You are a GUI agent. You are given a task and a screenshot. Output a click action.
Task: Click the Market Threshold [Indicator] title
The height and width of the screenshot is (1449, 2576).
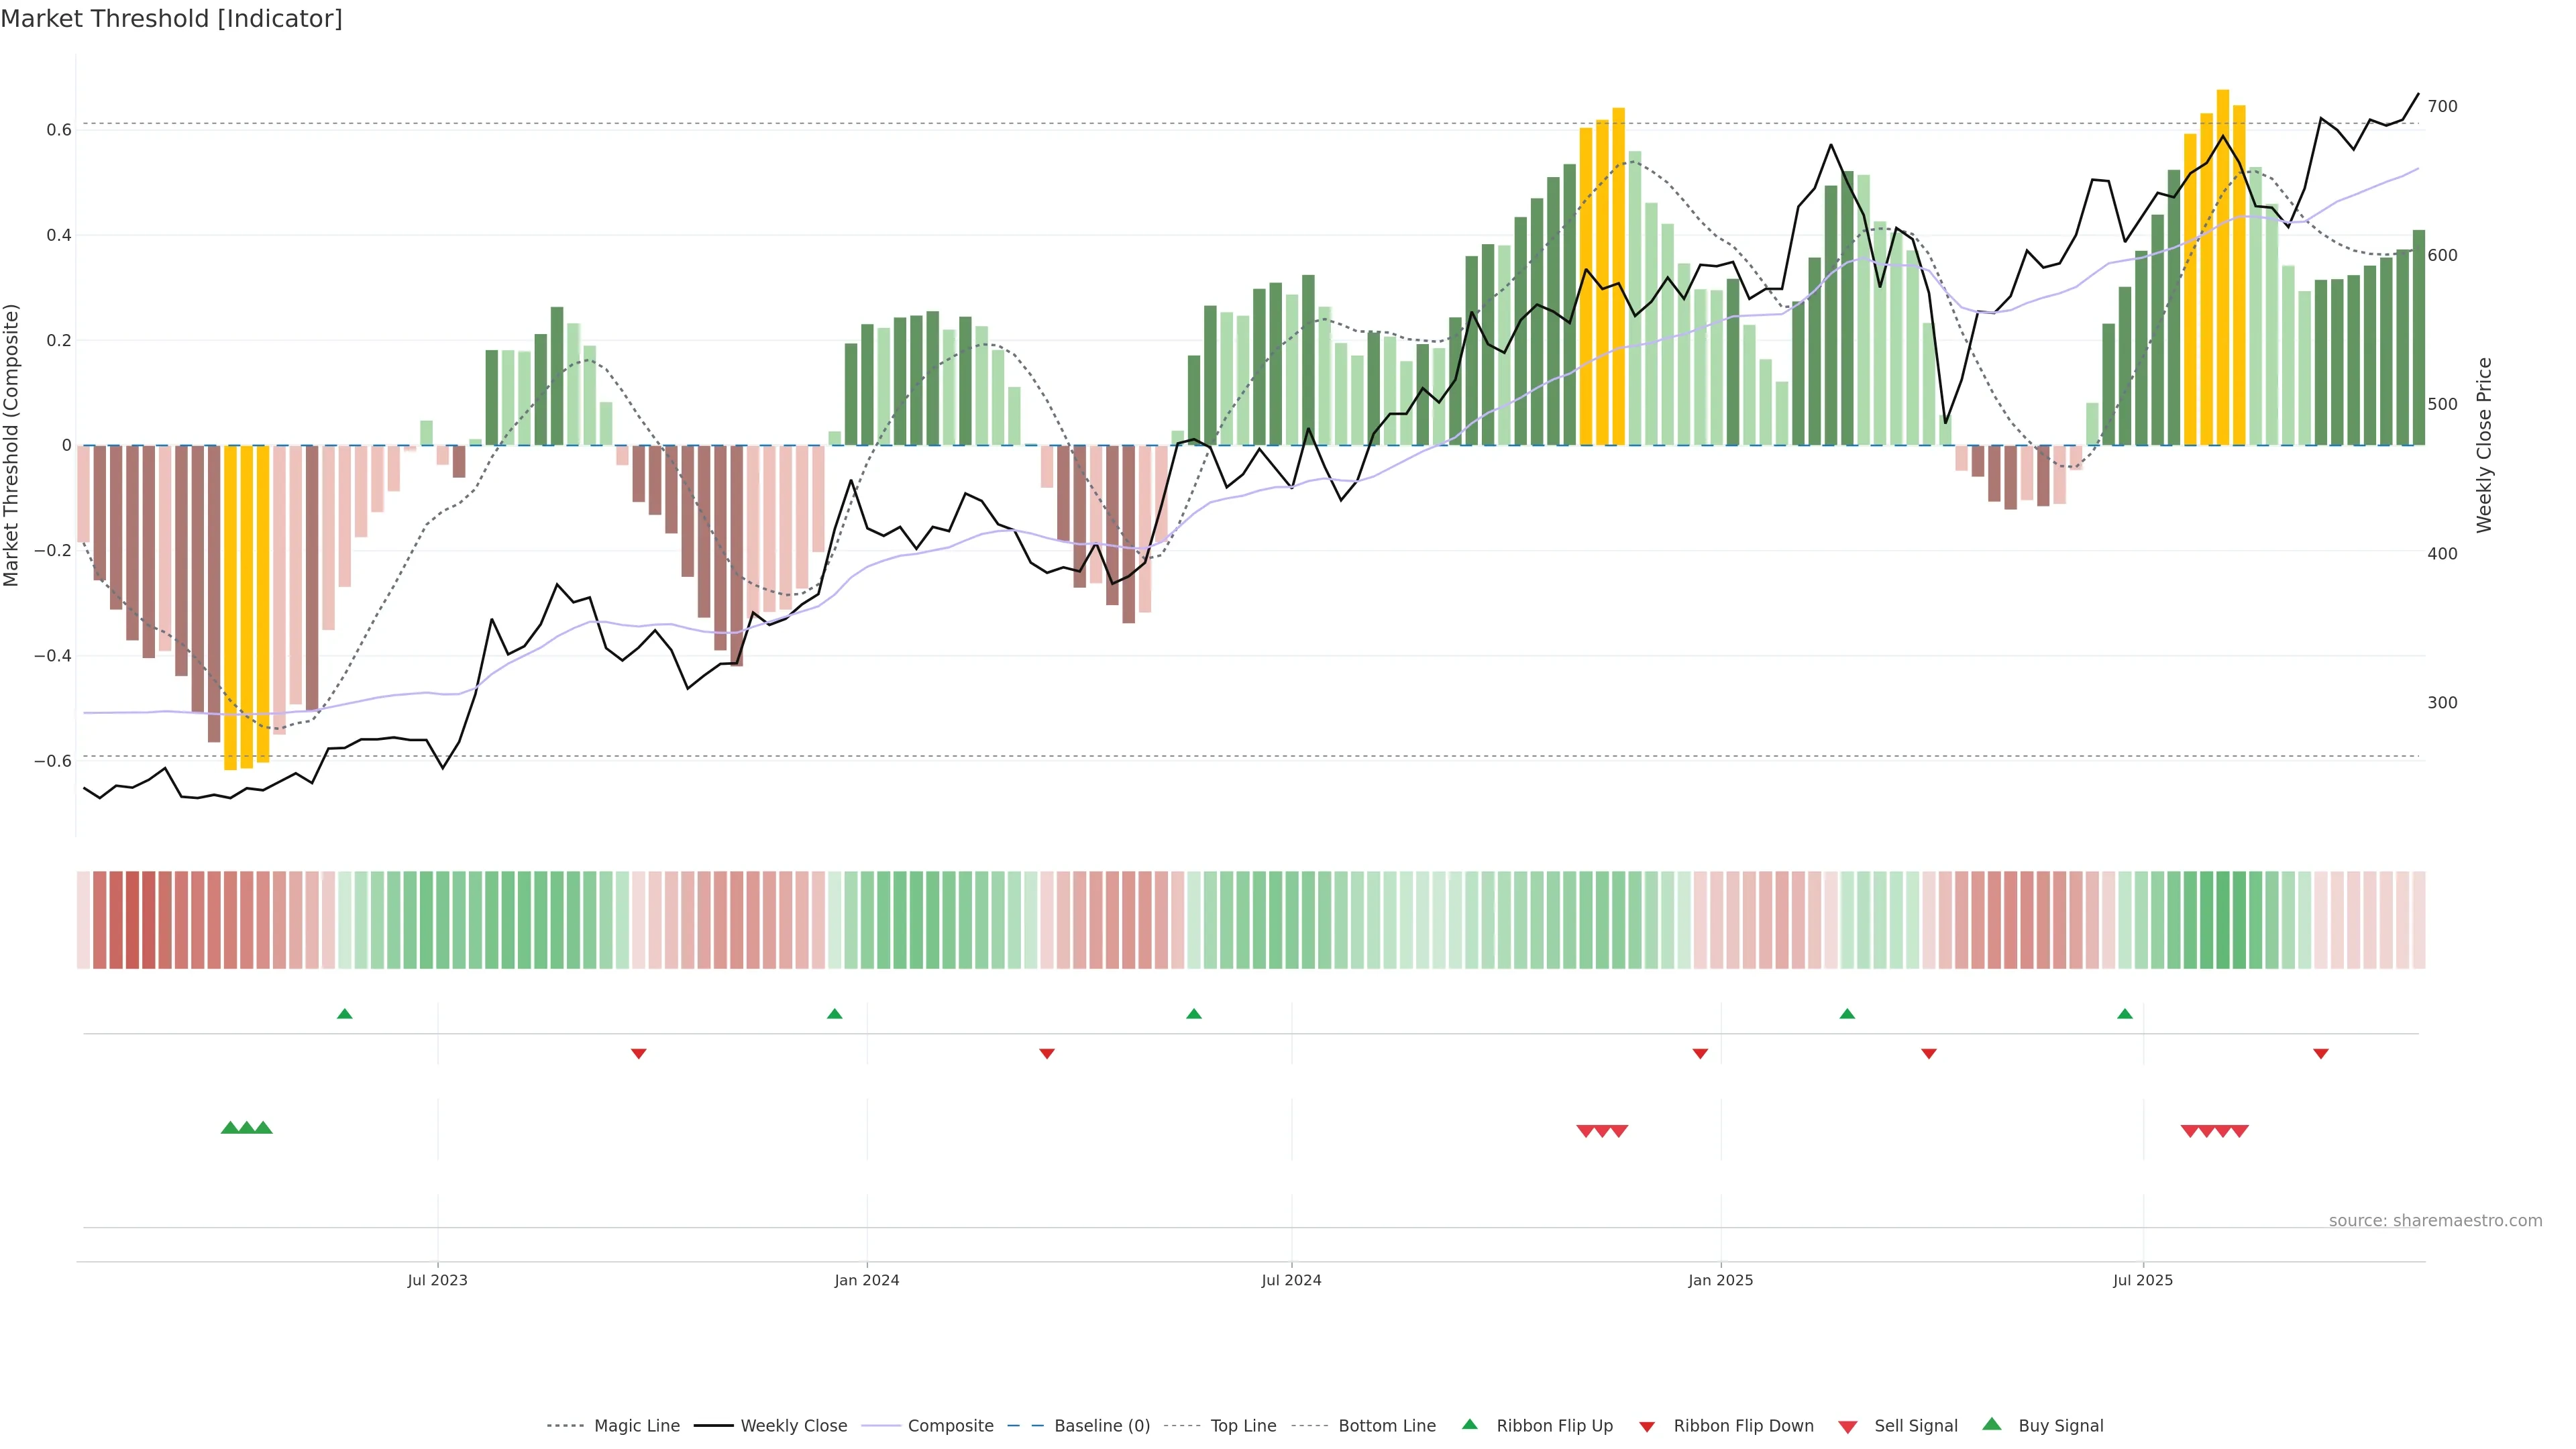171,18
